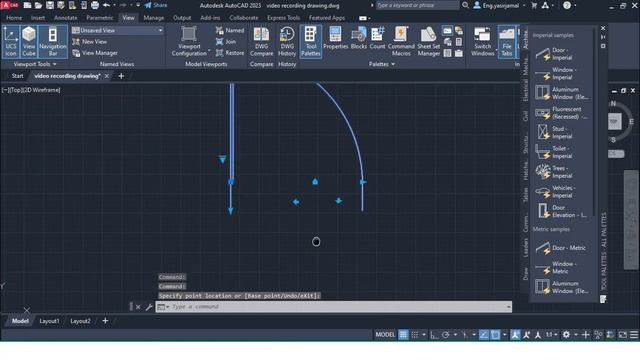Image resolution: width=640 pixels, height=360 pixels.
Task: Select Fluorescent (Recessed) tool
Action: [x=562, y=113]
